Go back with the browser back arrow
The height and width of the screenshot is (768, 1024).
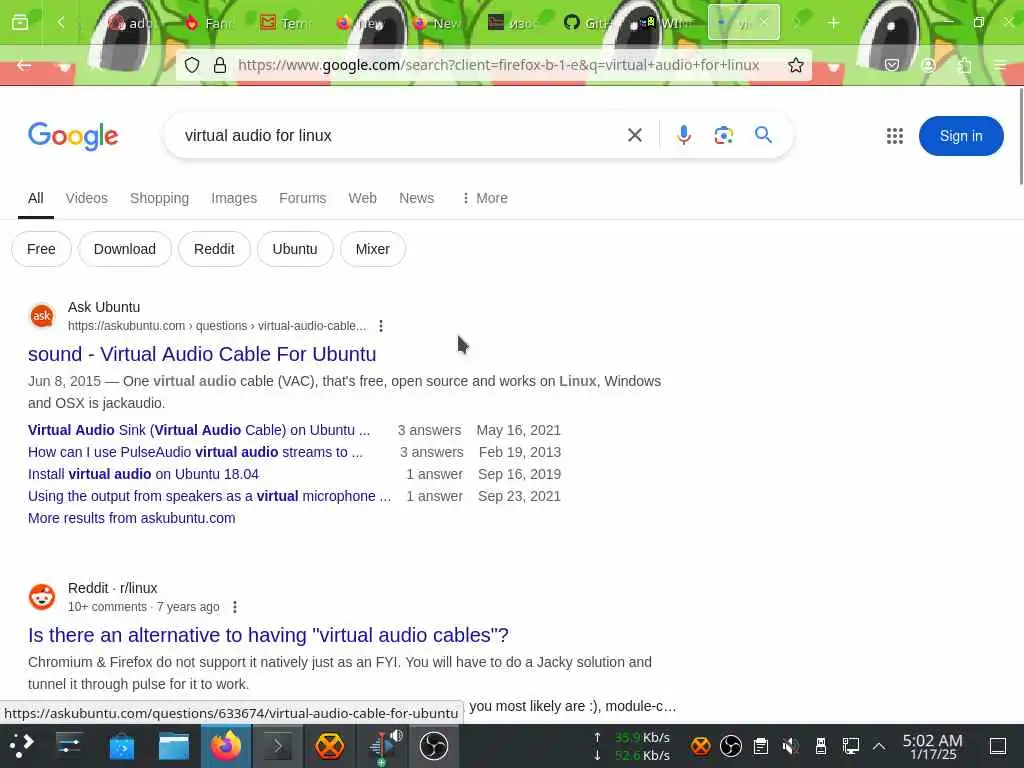(24, 65)
